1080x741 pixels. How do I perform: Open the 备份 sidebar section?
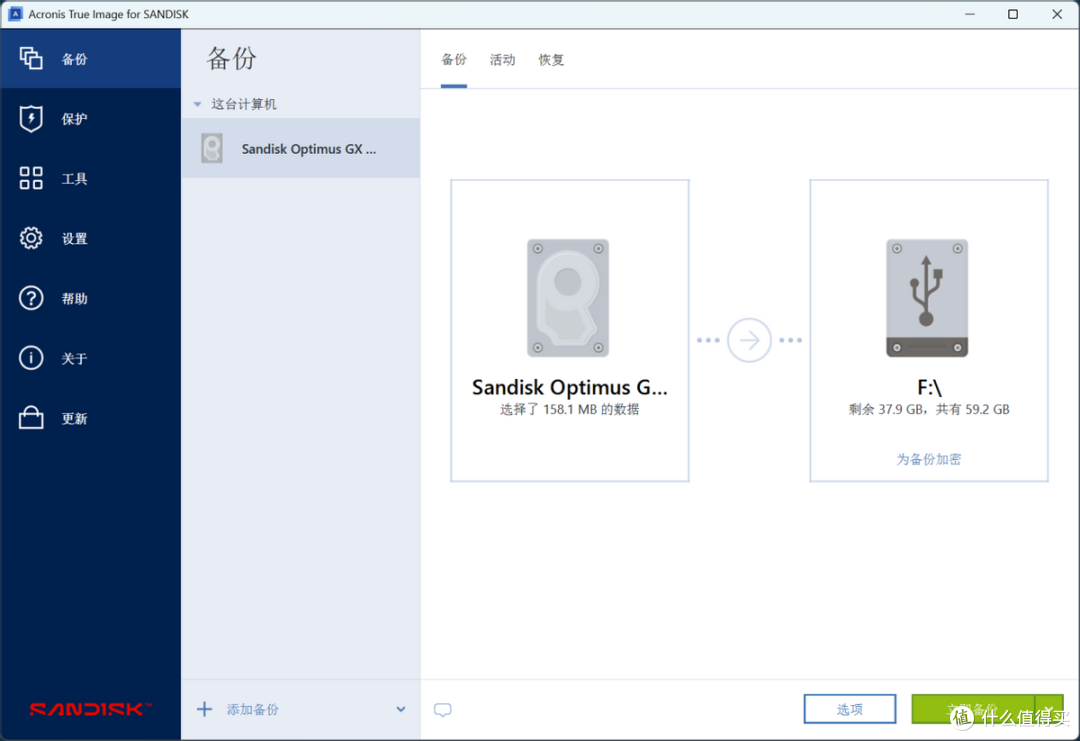(90, 59)
